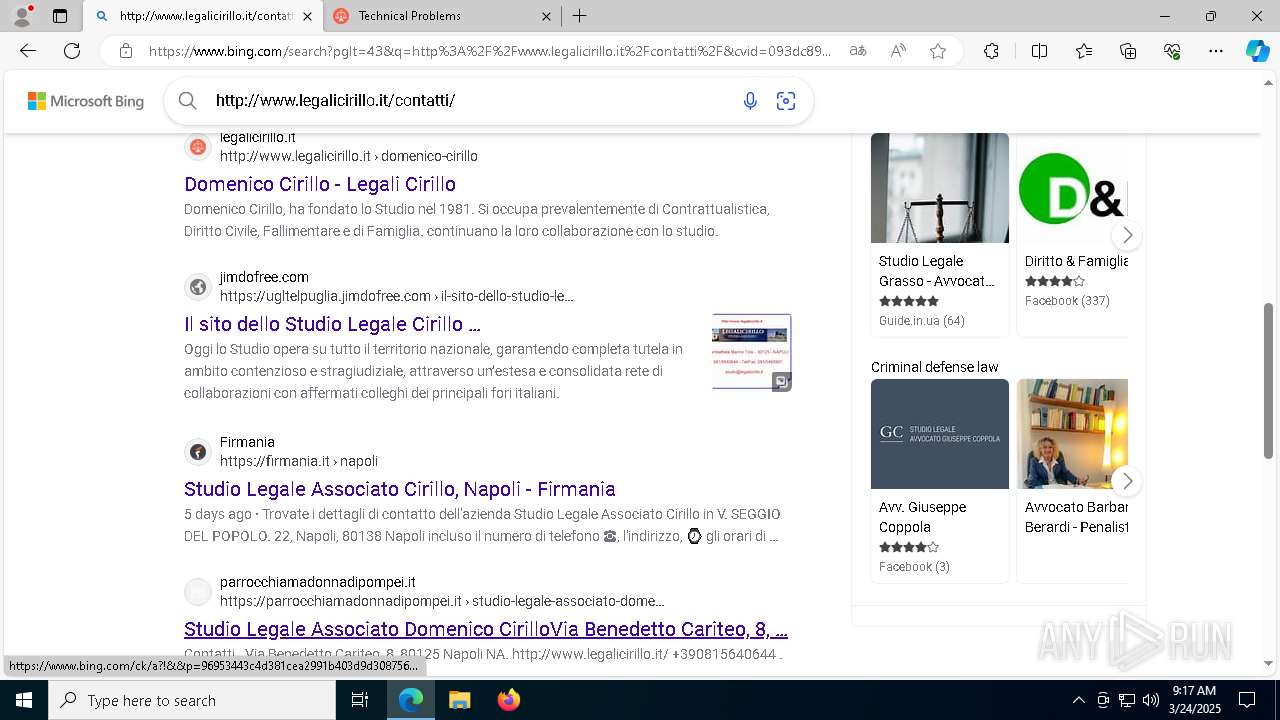Click the legalicirillo.it site favicon

coord(198,148)
